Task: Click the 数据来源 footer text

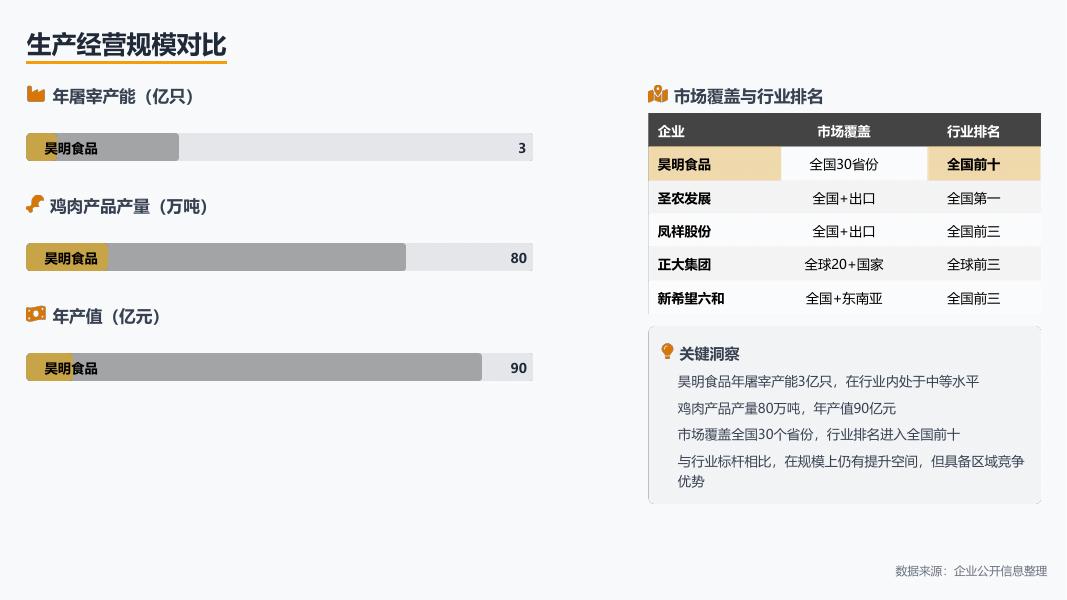Action: (x=970, y=571)
